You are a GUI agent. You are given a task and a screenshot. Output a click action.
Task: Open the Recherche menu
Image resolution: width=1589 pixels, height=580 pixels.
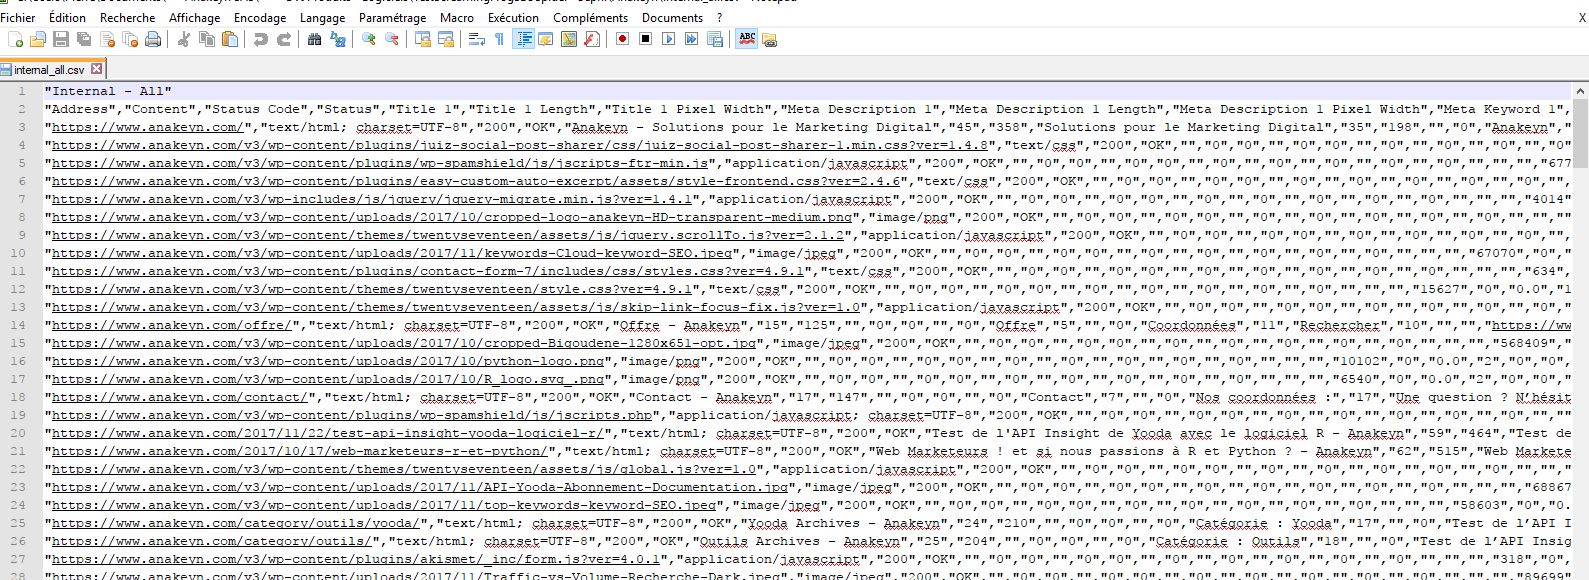point(128,17)
